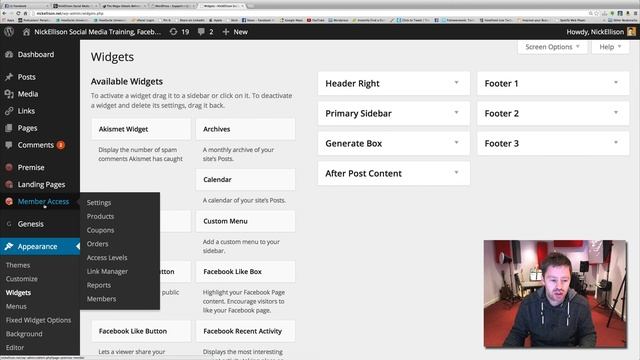This screenshot has width=640, height=360.
Task: Select the Facebook Like Button widget
Action: (141, 331)
